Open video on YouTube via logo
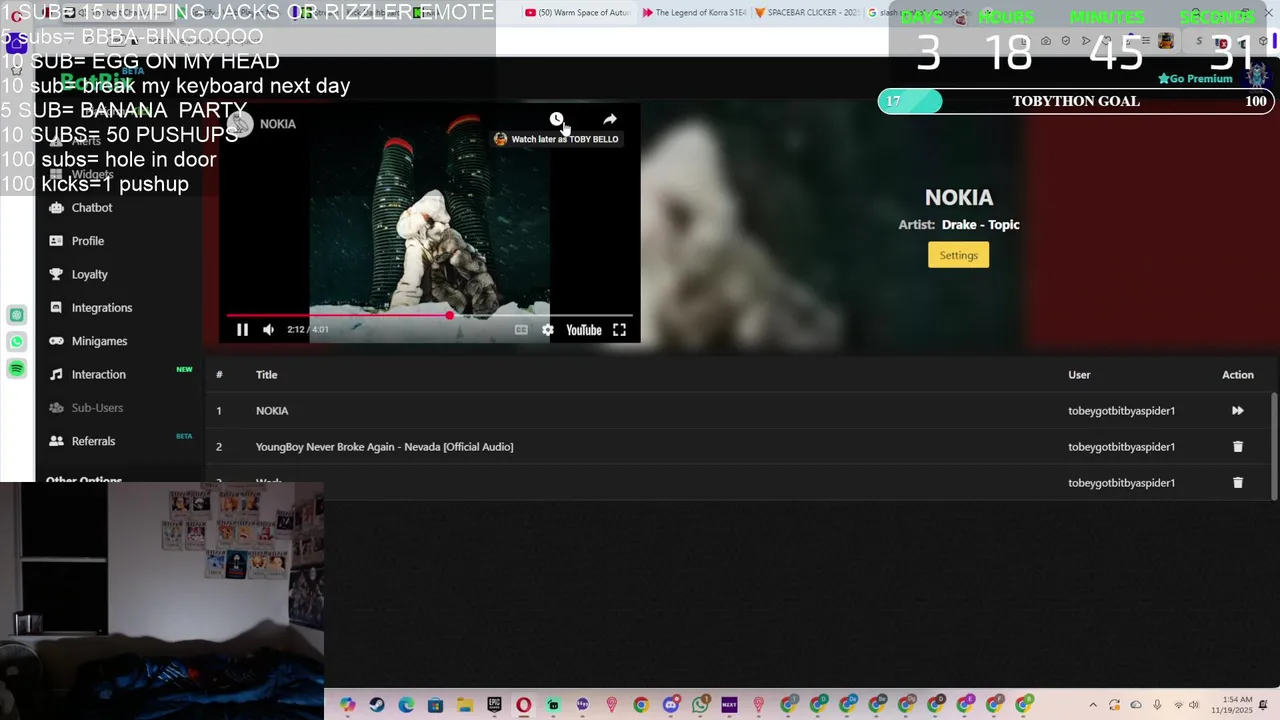 [x=583, y=329]
